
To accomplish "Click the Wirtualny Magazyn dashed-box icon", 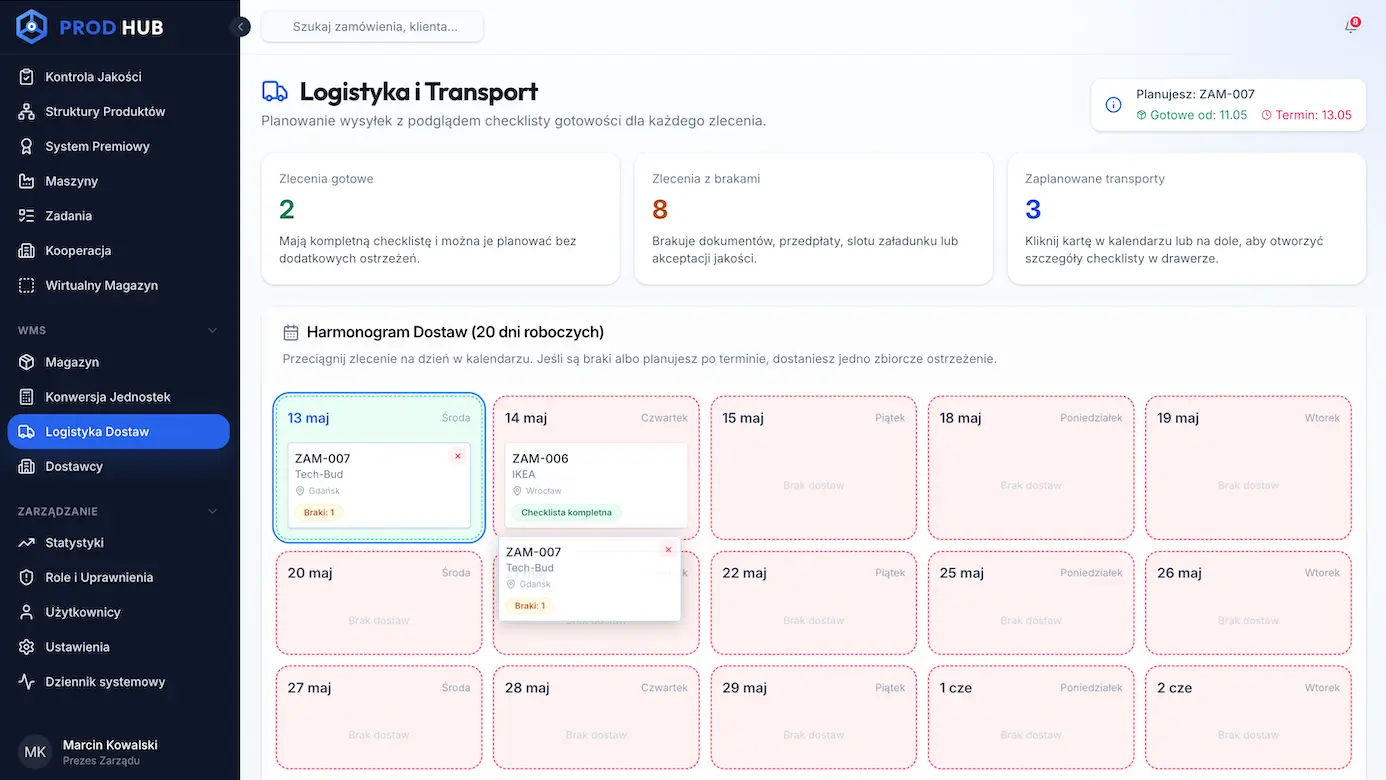I will click(27, 286).
